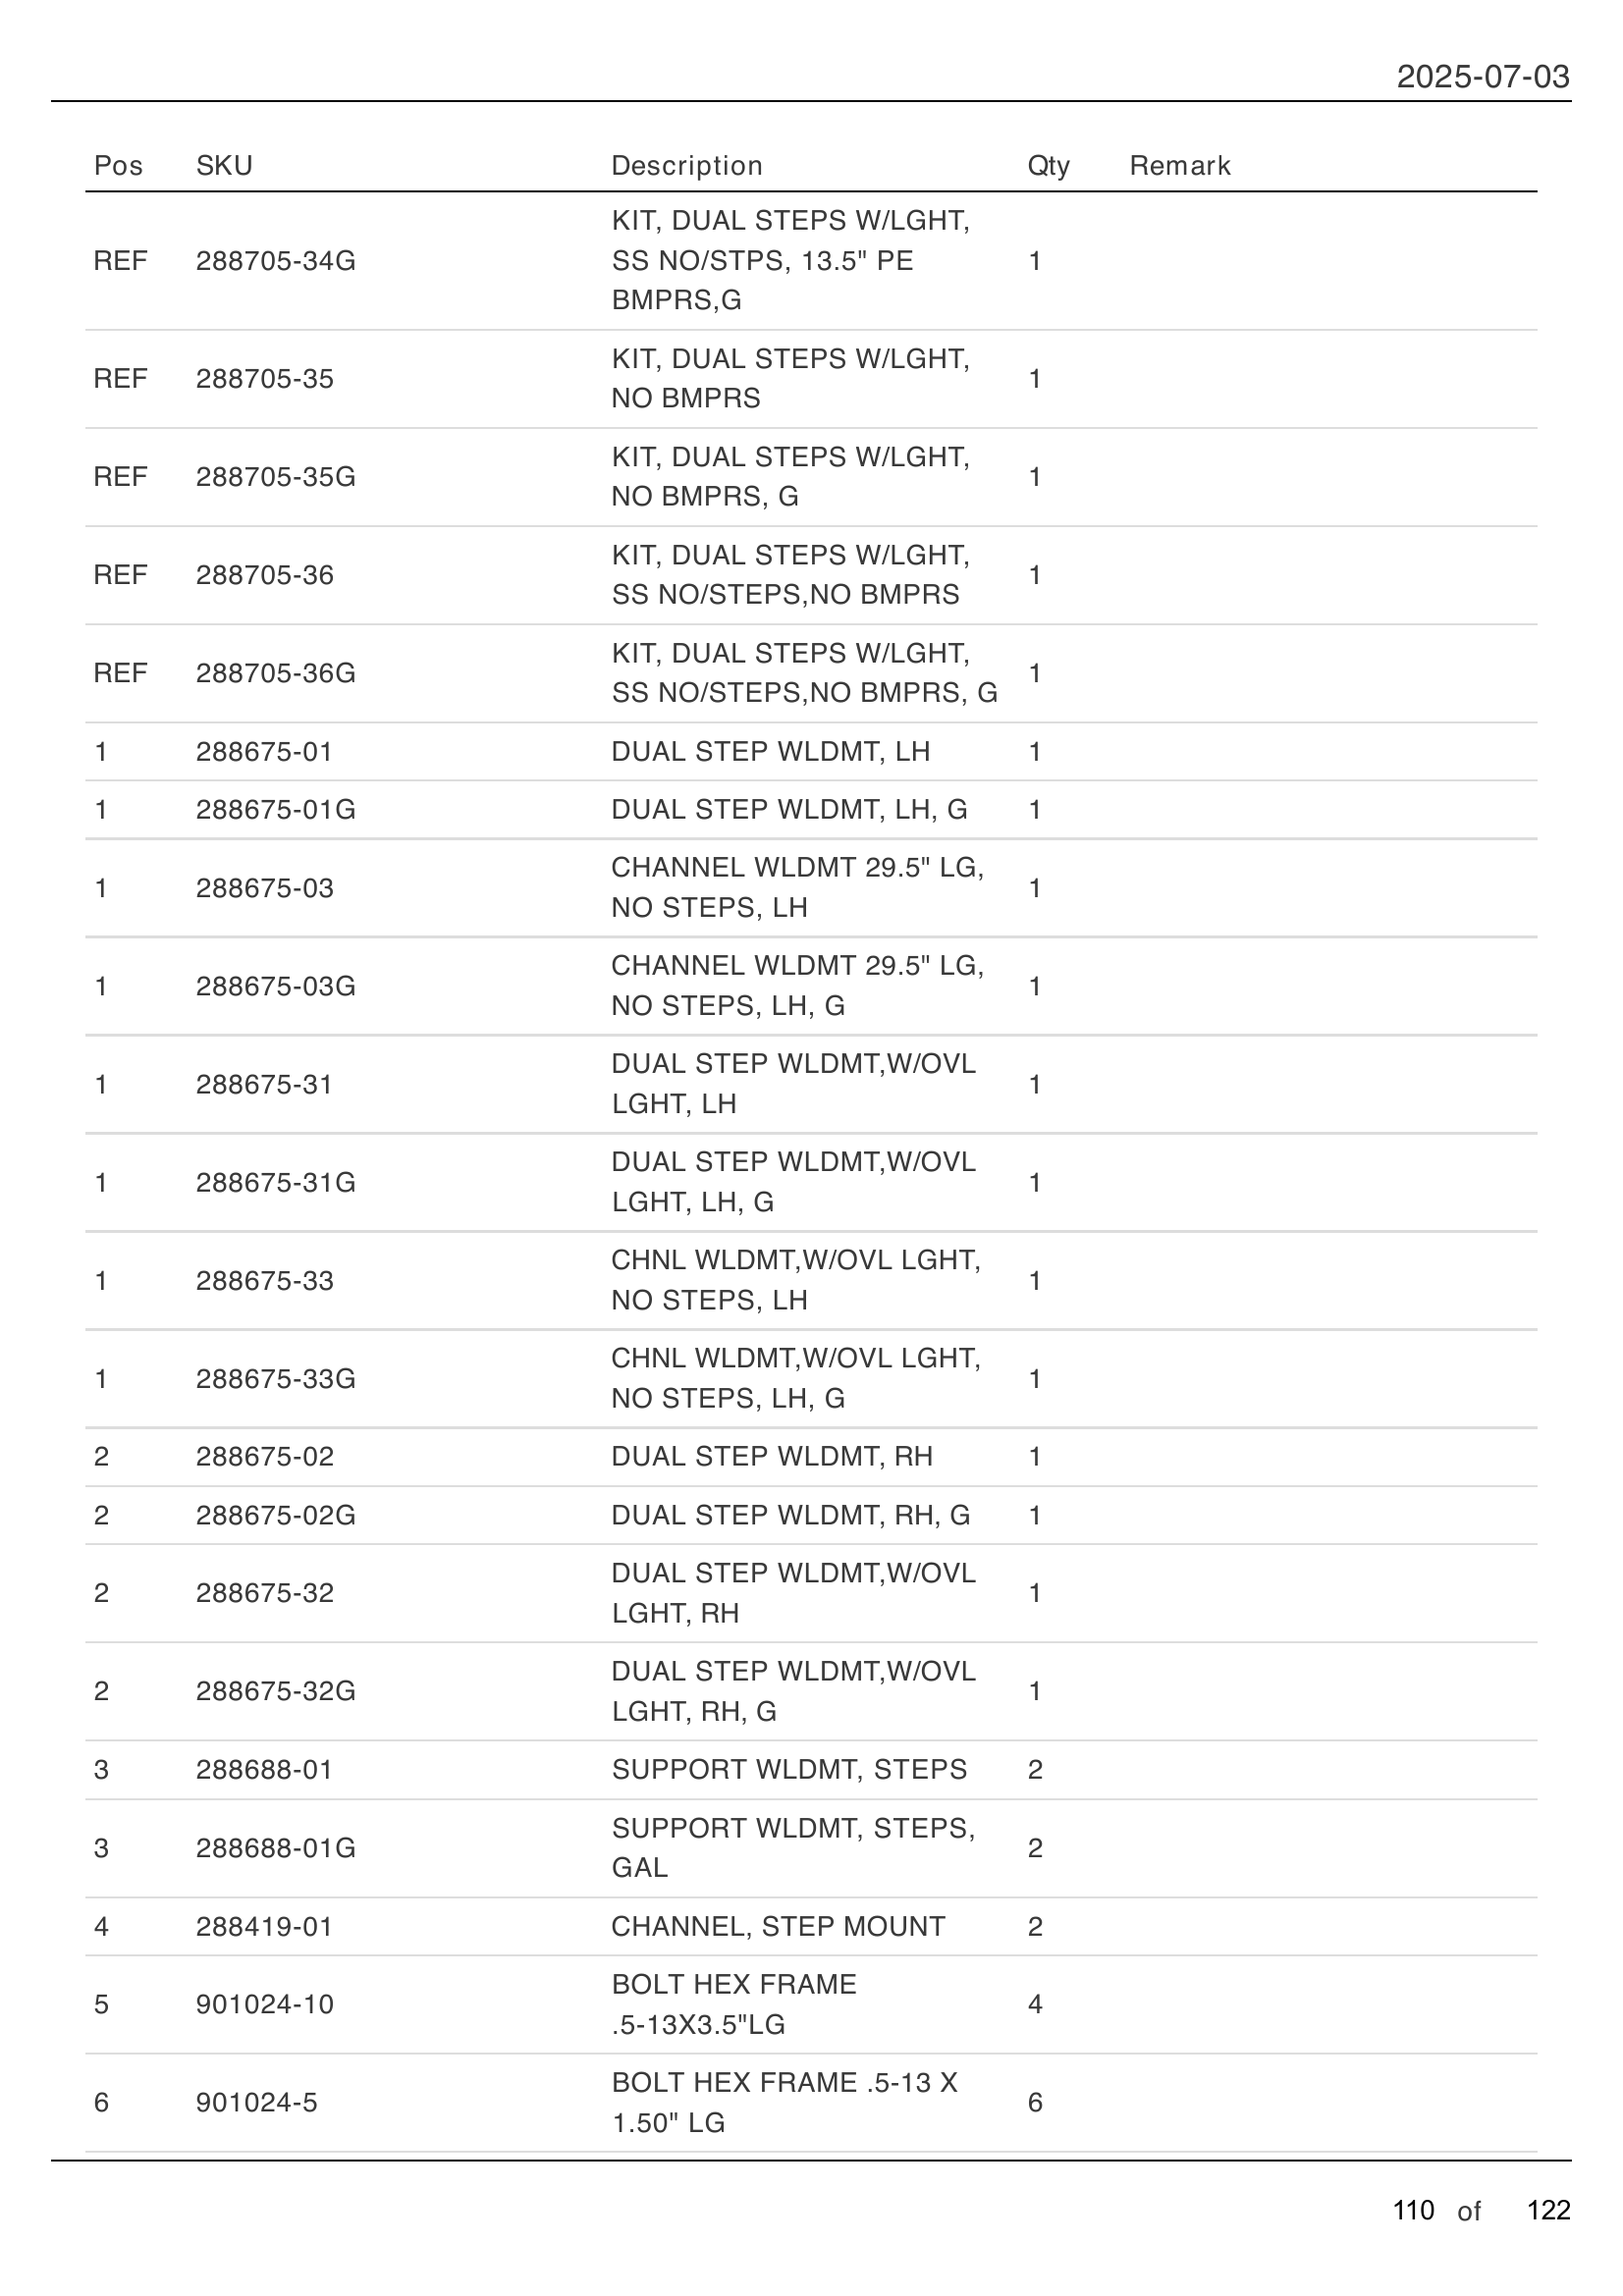Click quantity 6 for 901024-5 row
The width and height of the screenshot is (1623, 2296).
pyautogui.click(x=1035, y=2102)
